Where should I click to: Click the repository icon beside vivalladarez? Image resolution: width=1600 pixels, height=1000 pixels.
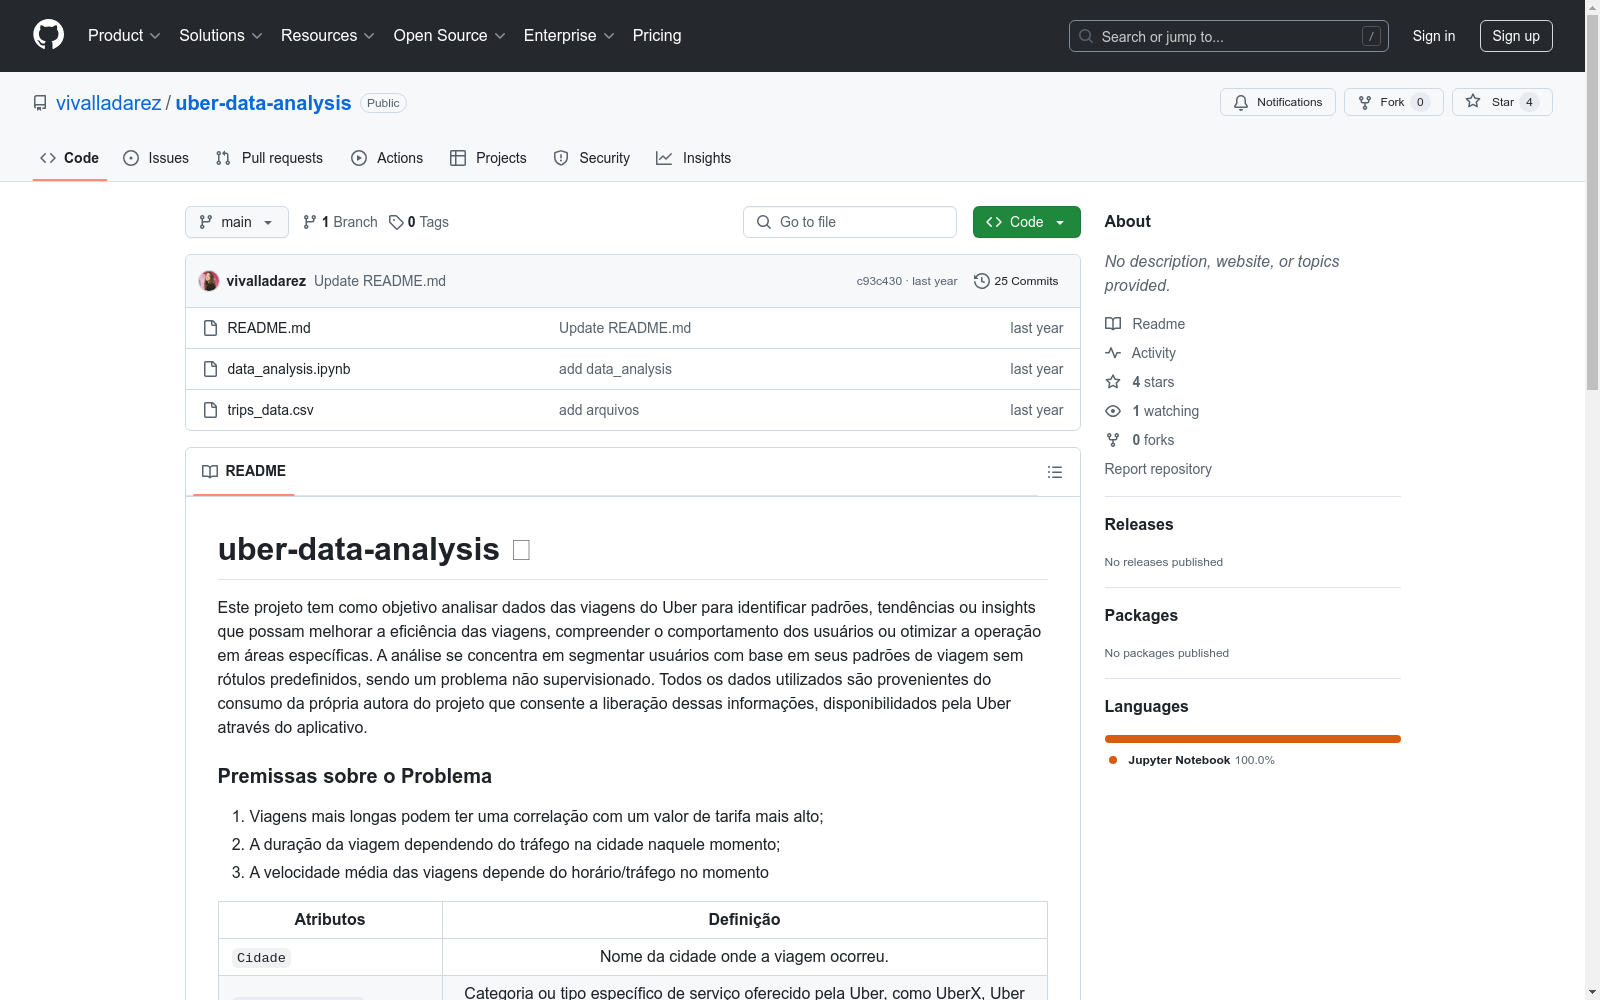pyautogui.click(x=40, y=103)
